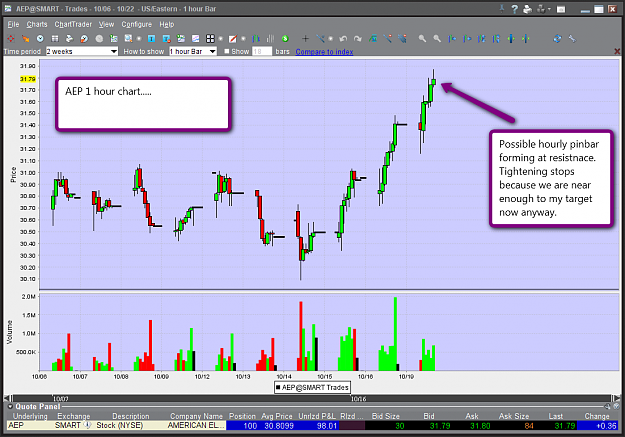Open dropdown dot beside red pencil icon

[x=243, y=39]
